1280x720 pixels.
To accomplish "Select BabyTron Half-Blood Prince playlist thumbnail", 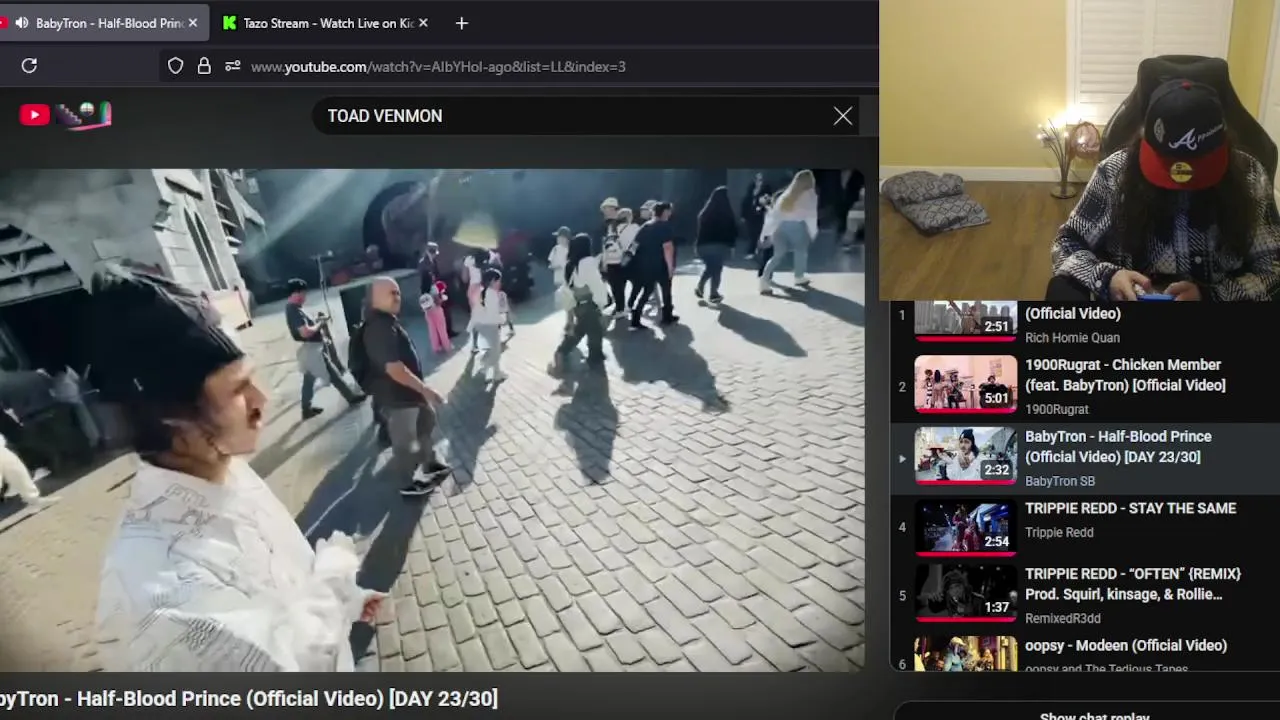I will click(965, 456).
